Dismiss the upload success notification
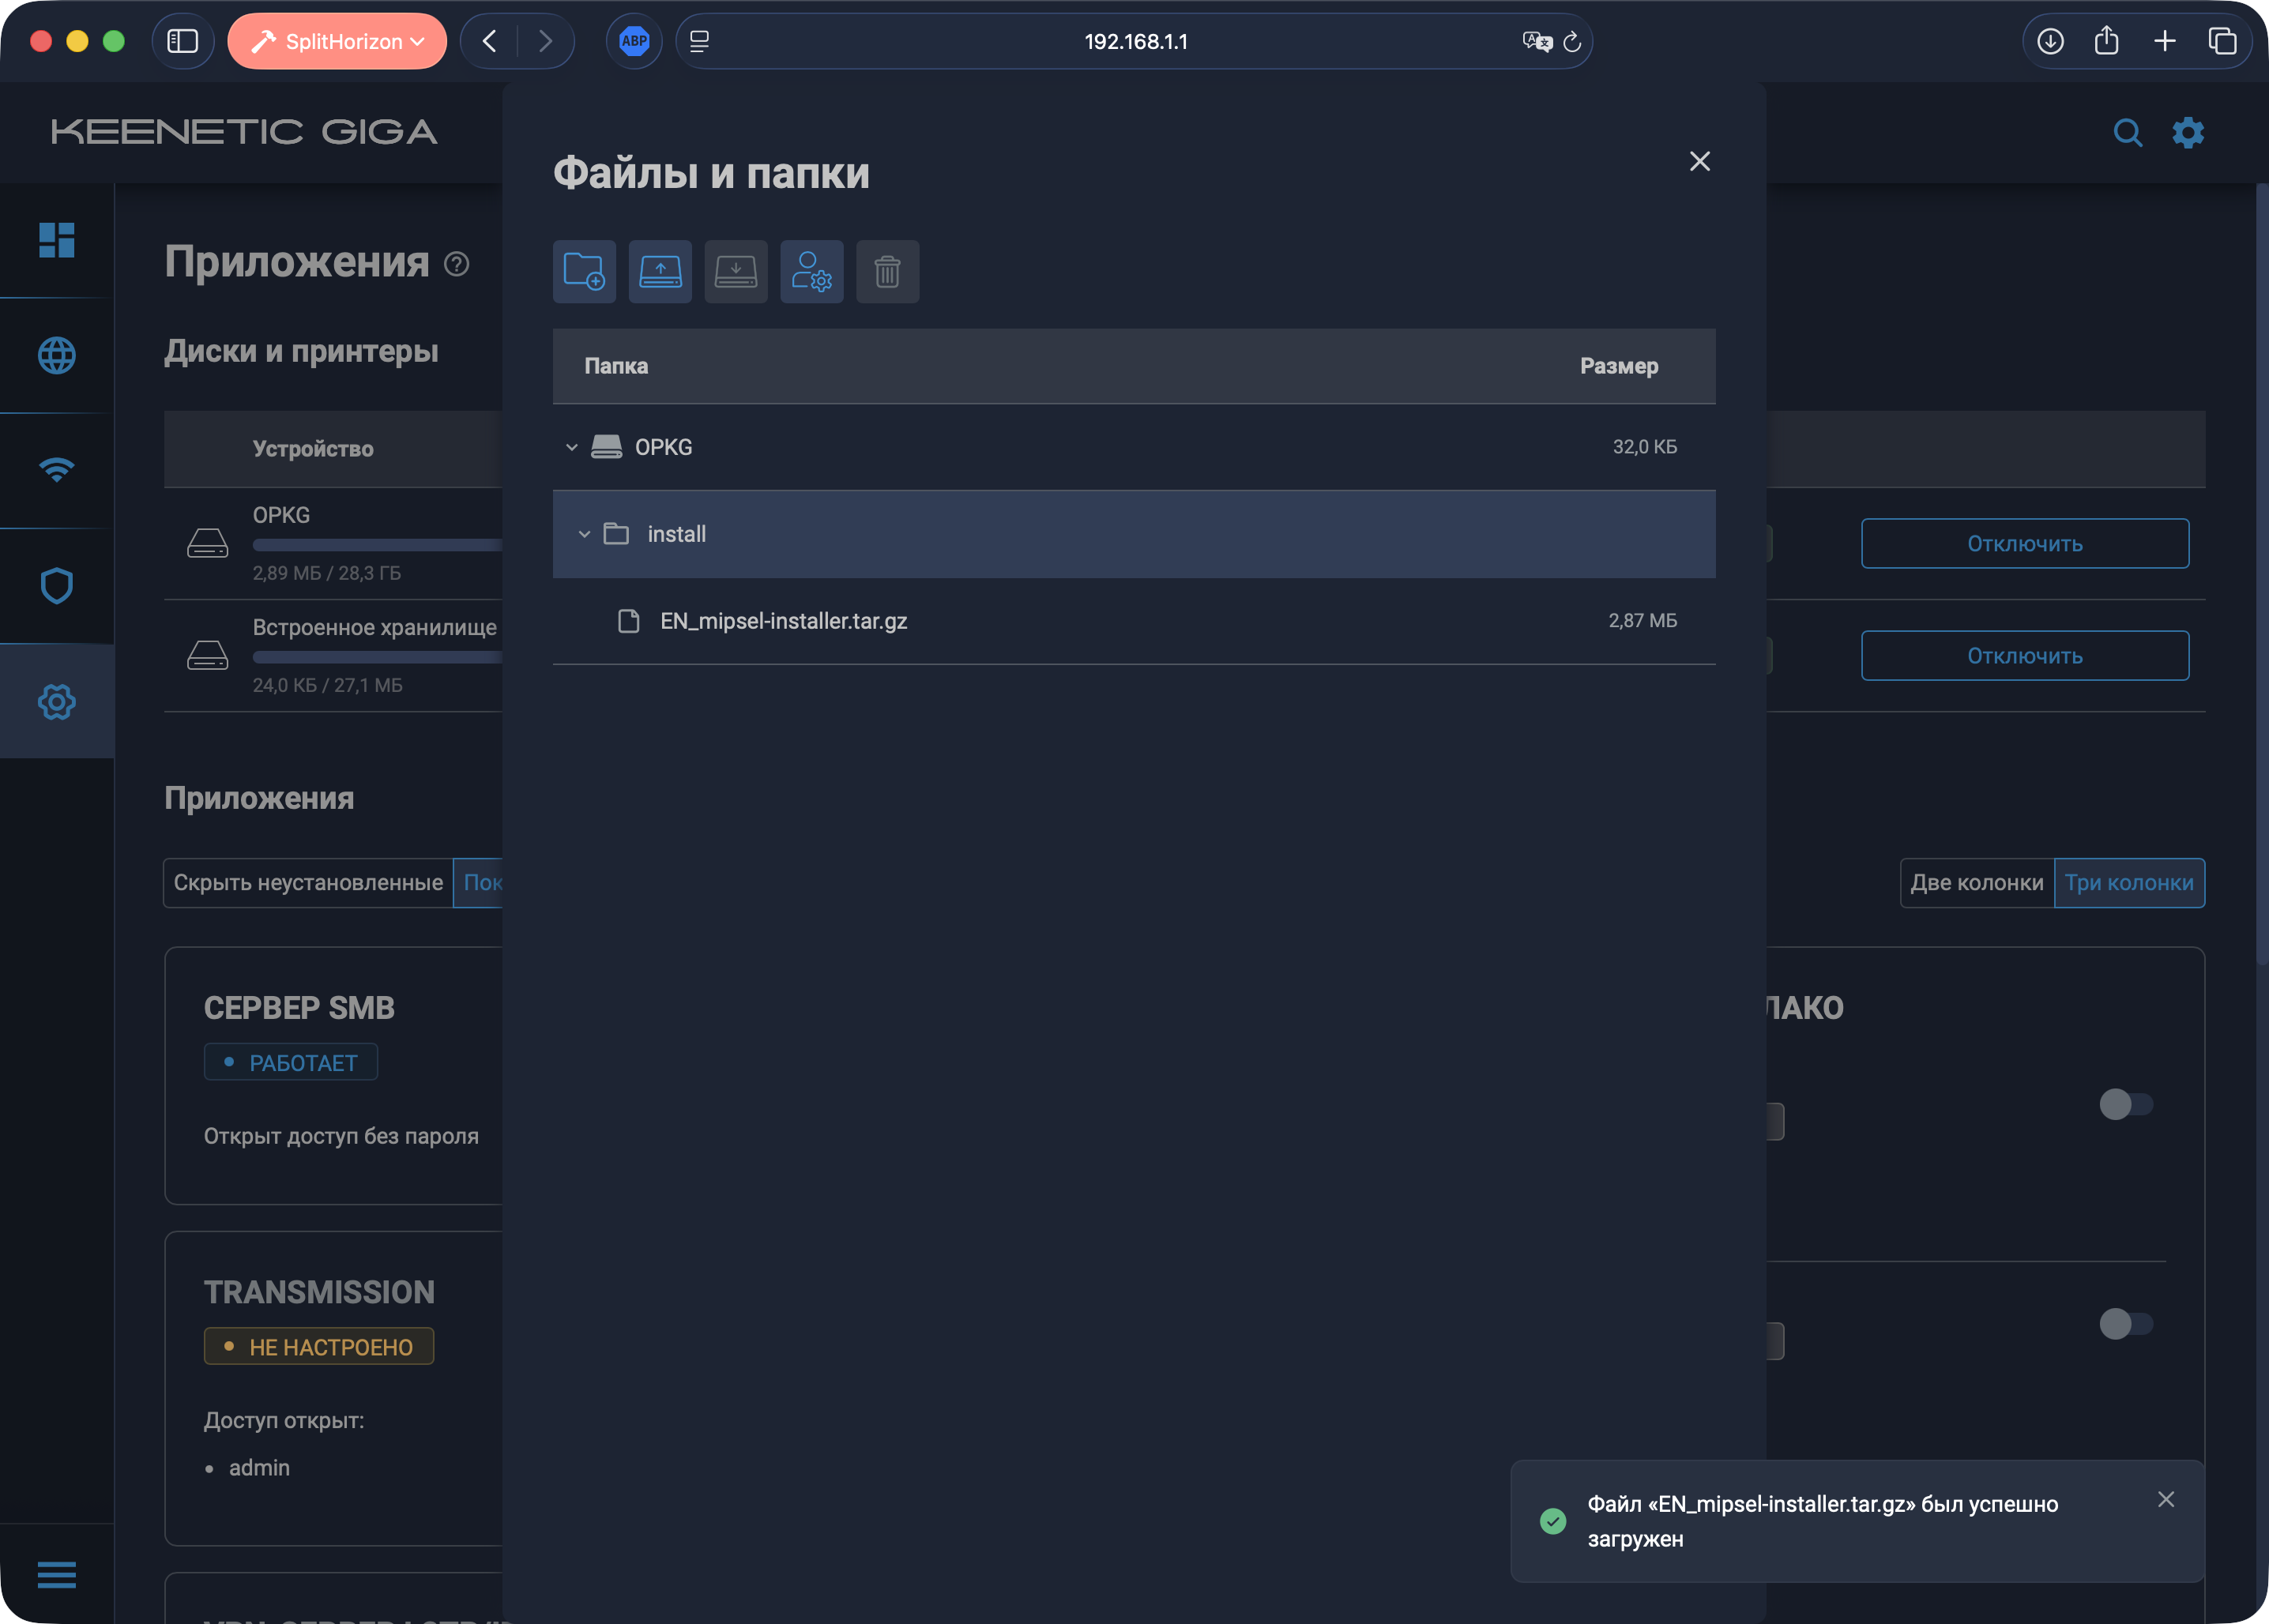This screenshot has width=2269, height=1624. pos(2166,1499)
